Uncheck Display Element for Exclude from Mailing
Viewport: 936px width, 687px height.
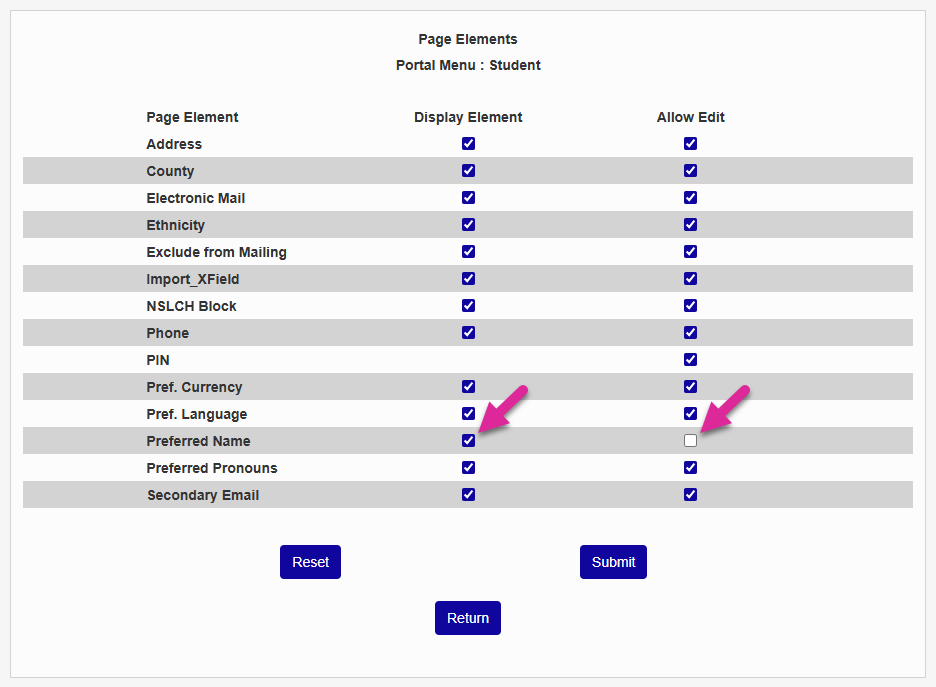click(469, 252)
